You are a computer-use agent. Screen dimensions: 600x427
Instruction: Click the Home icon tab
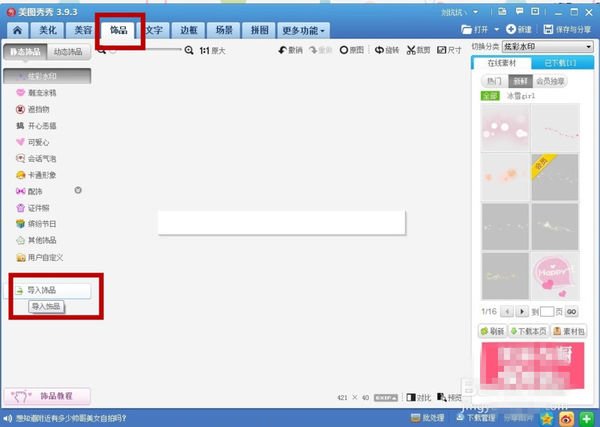[x=17, y=31]
